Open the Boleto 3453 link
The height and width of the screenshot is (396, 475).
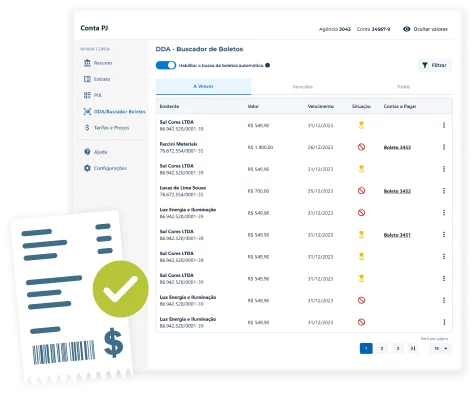[x=397, y=147]
